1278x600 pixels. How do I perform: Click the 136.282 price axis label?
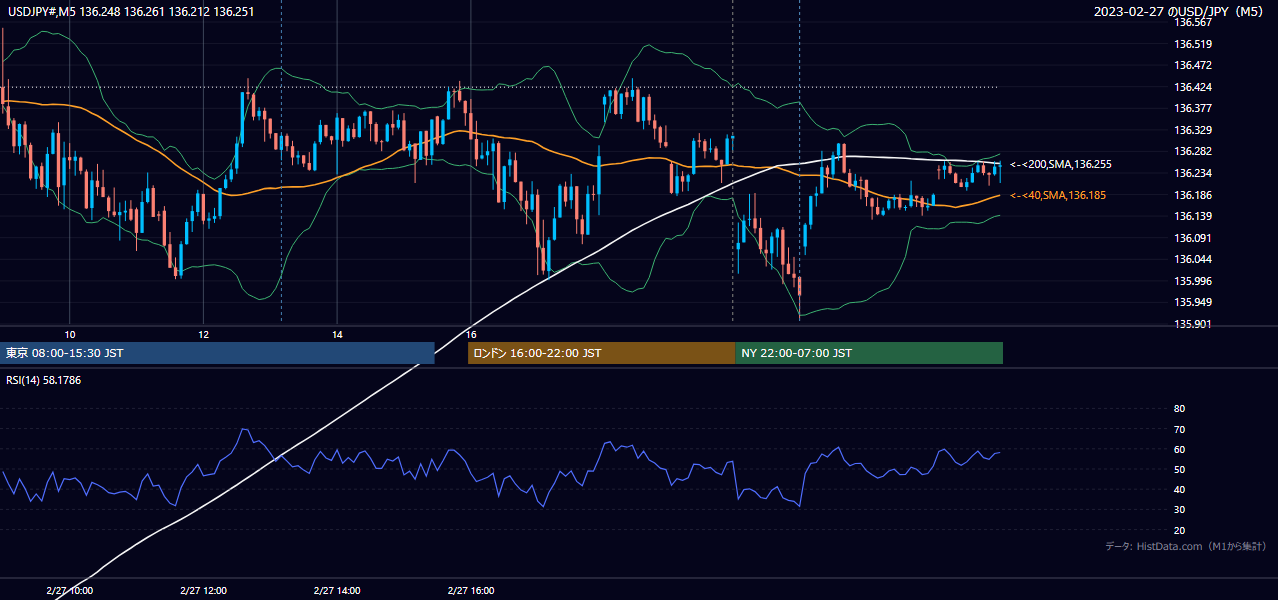pyautogui.click(x=1192, y=151)
